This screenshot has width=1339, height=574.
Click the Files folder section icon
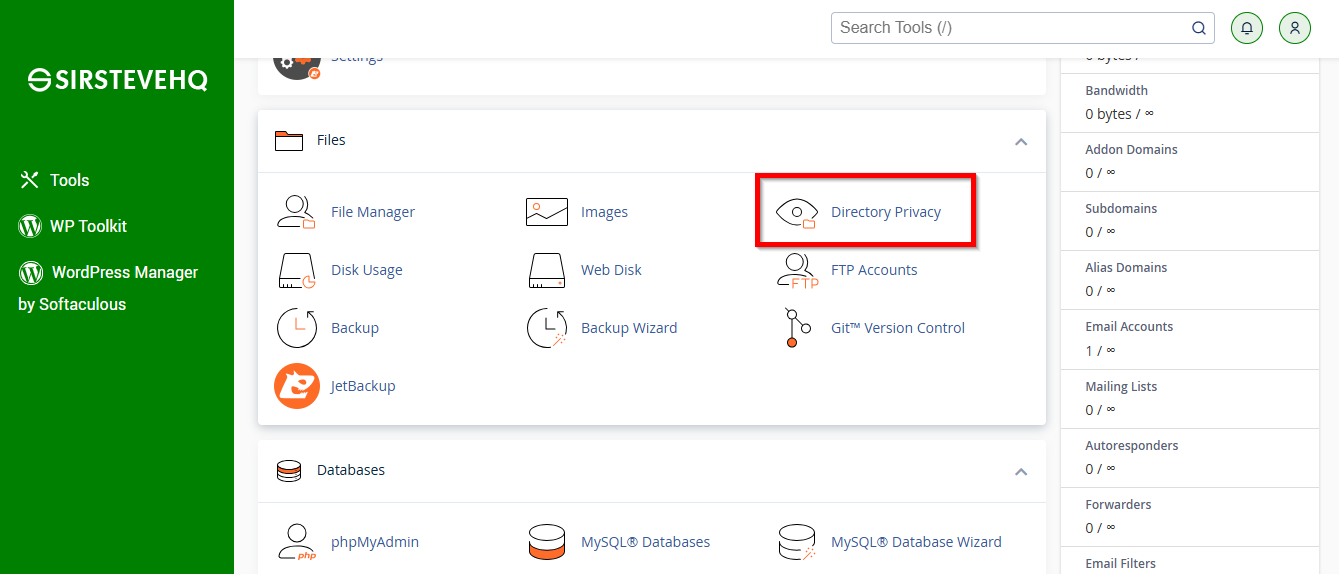click(x=289, y=140)
